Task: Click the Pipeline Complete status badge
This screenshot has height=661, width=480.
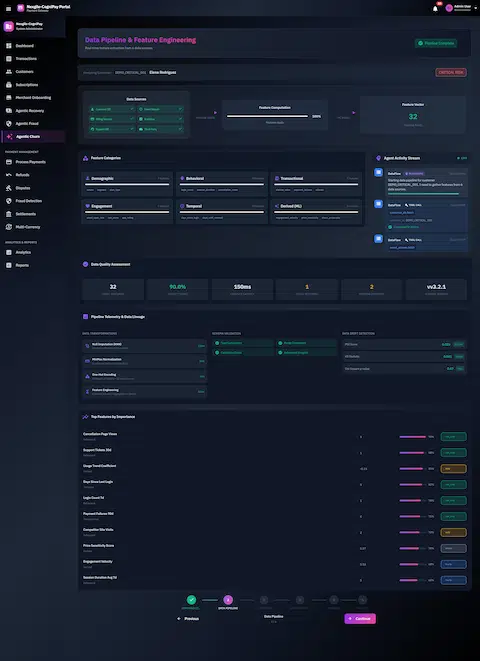Action: tap(436, 43)
